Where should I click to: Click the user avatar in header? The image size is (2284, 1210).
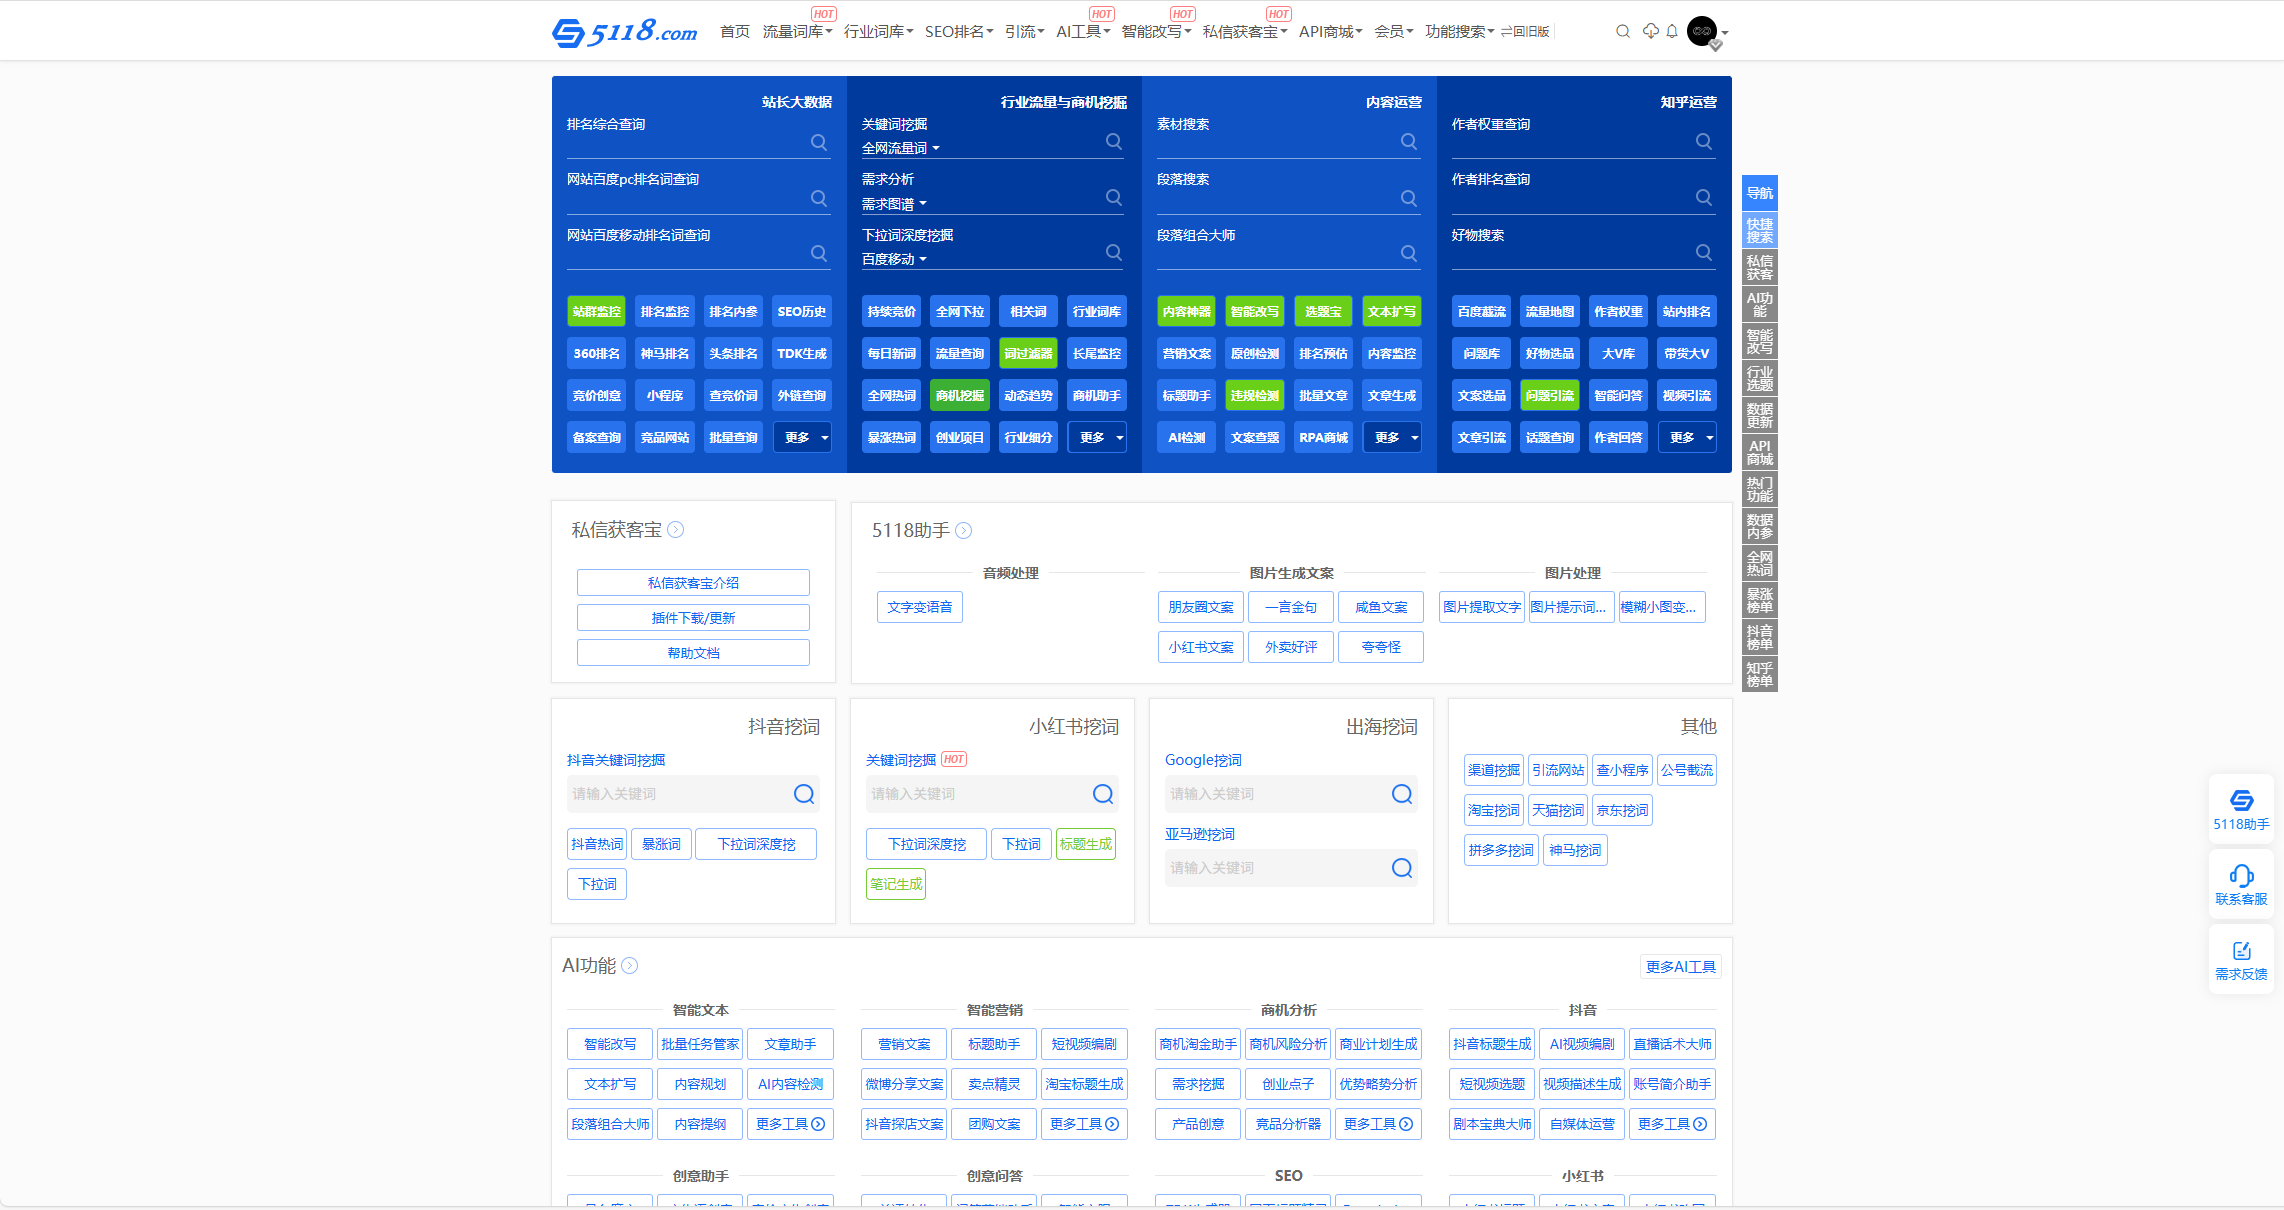pos(1702,31)
